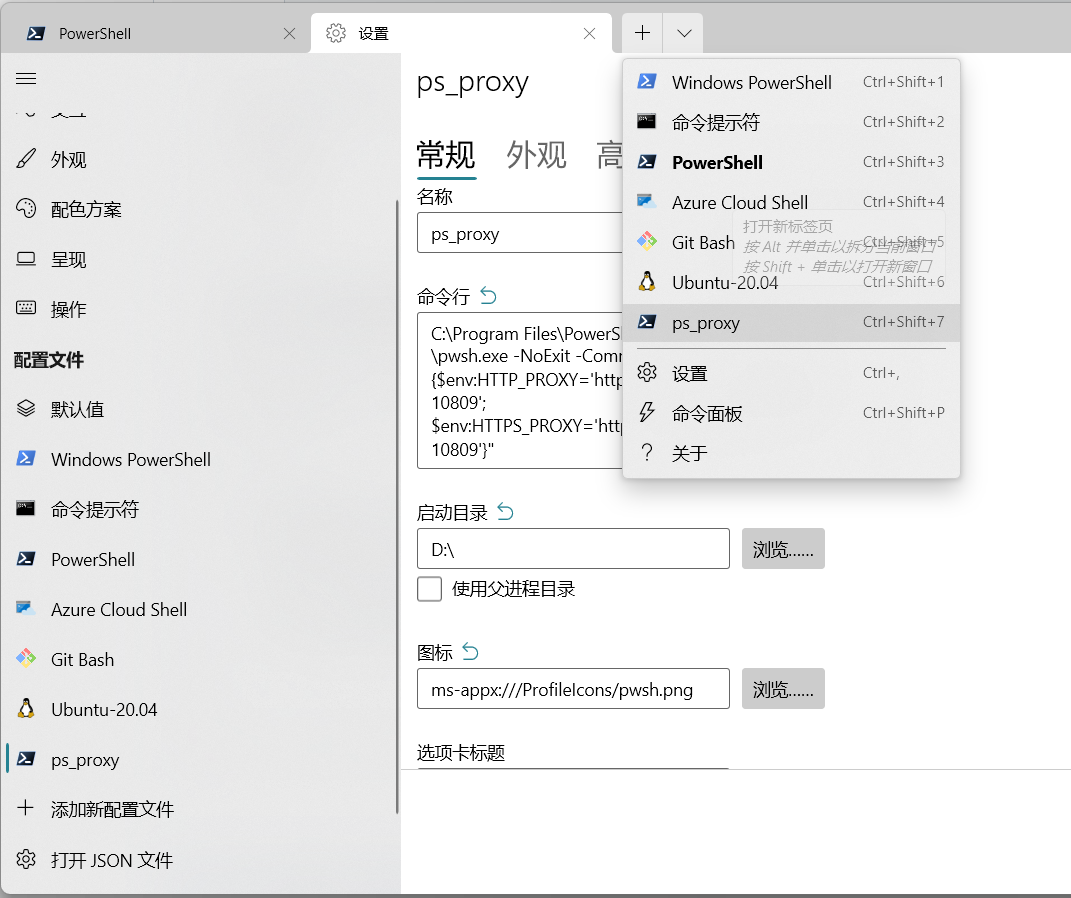Click the monitor icon for 呈现
This screenshot has width=1071, height=898.
(x=26, y=259)
